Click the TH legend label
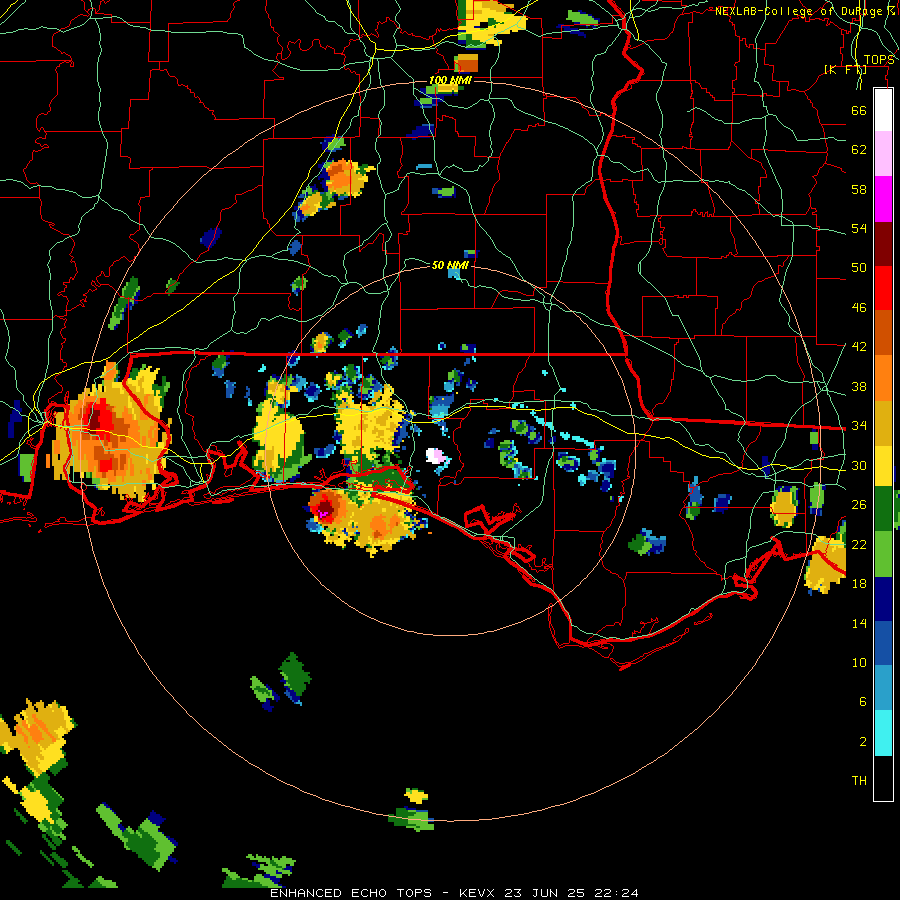 [x=859, y=781]
